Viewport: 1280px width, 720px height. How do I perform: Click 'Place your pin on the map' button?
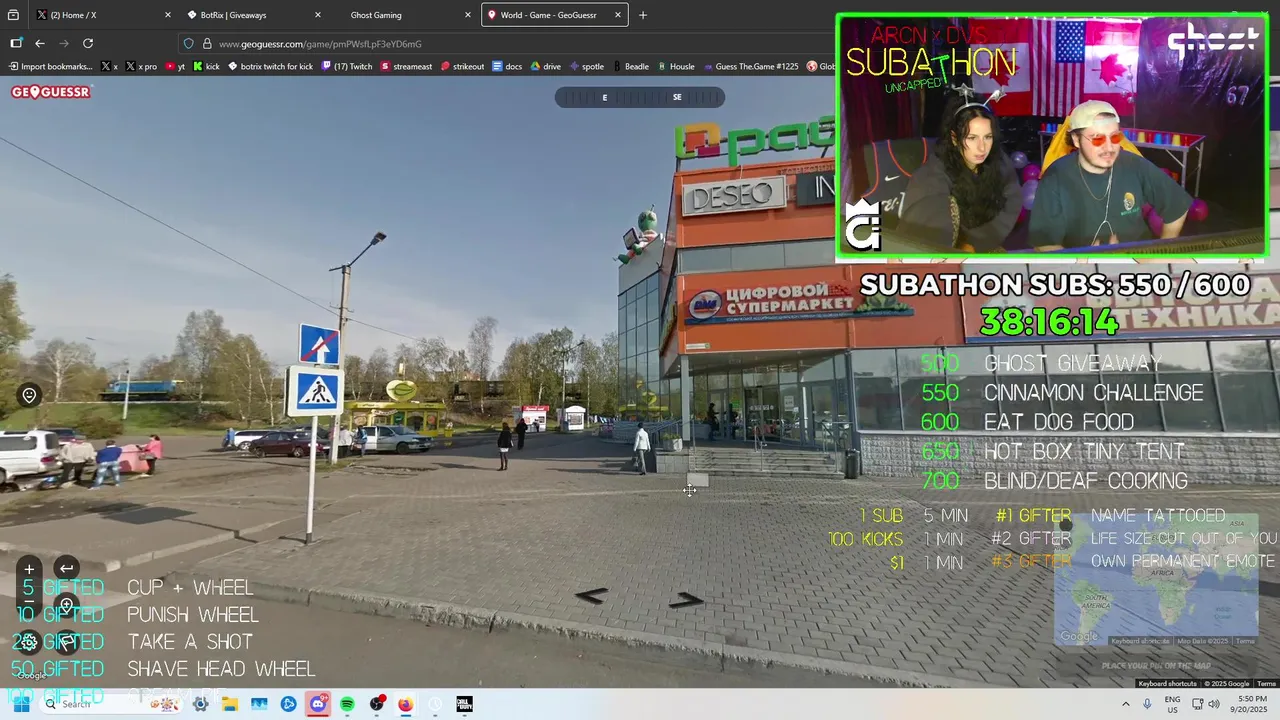coord(1156,666)
